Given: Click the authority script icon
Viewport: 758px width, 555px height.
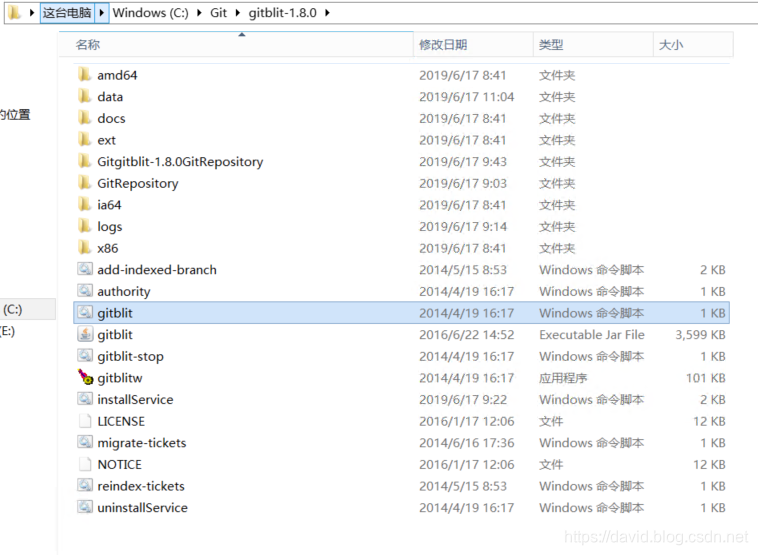Looking at the screenshot, I should [85, 291].
